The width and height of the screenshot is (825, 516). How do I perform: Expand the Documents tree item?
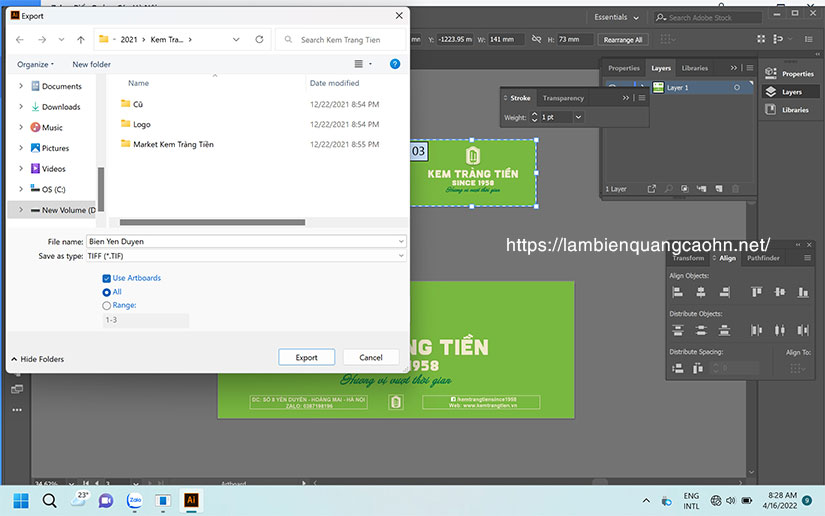click(22, 87)
